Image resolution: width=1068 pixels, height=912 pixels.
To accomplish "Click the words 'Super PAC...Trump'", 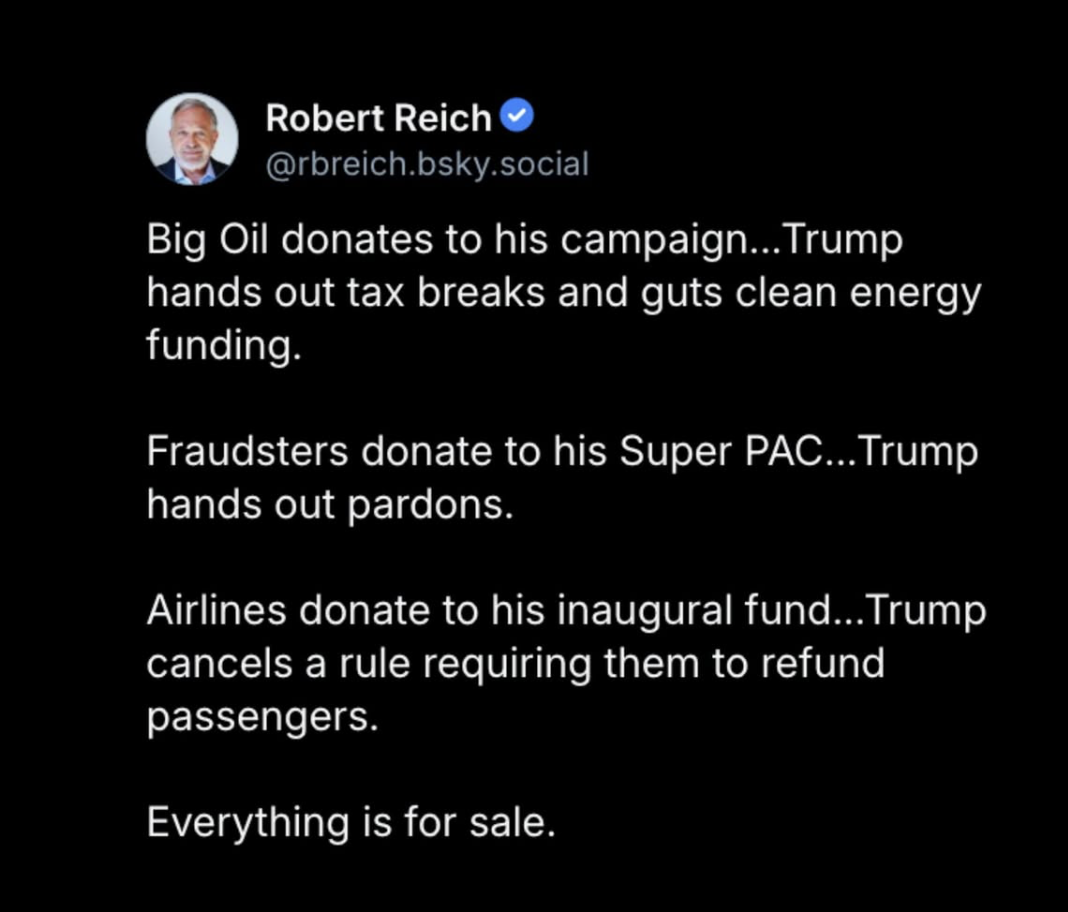I will [798, 452].
